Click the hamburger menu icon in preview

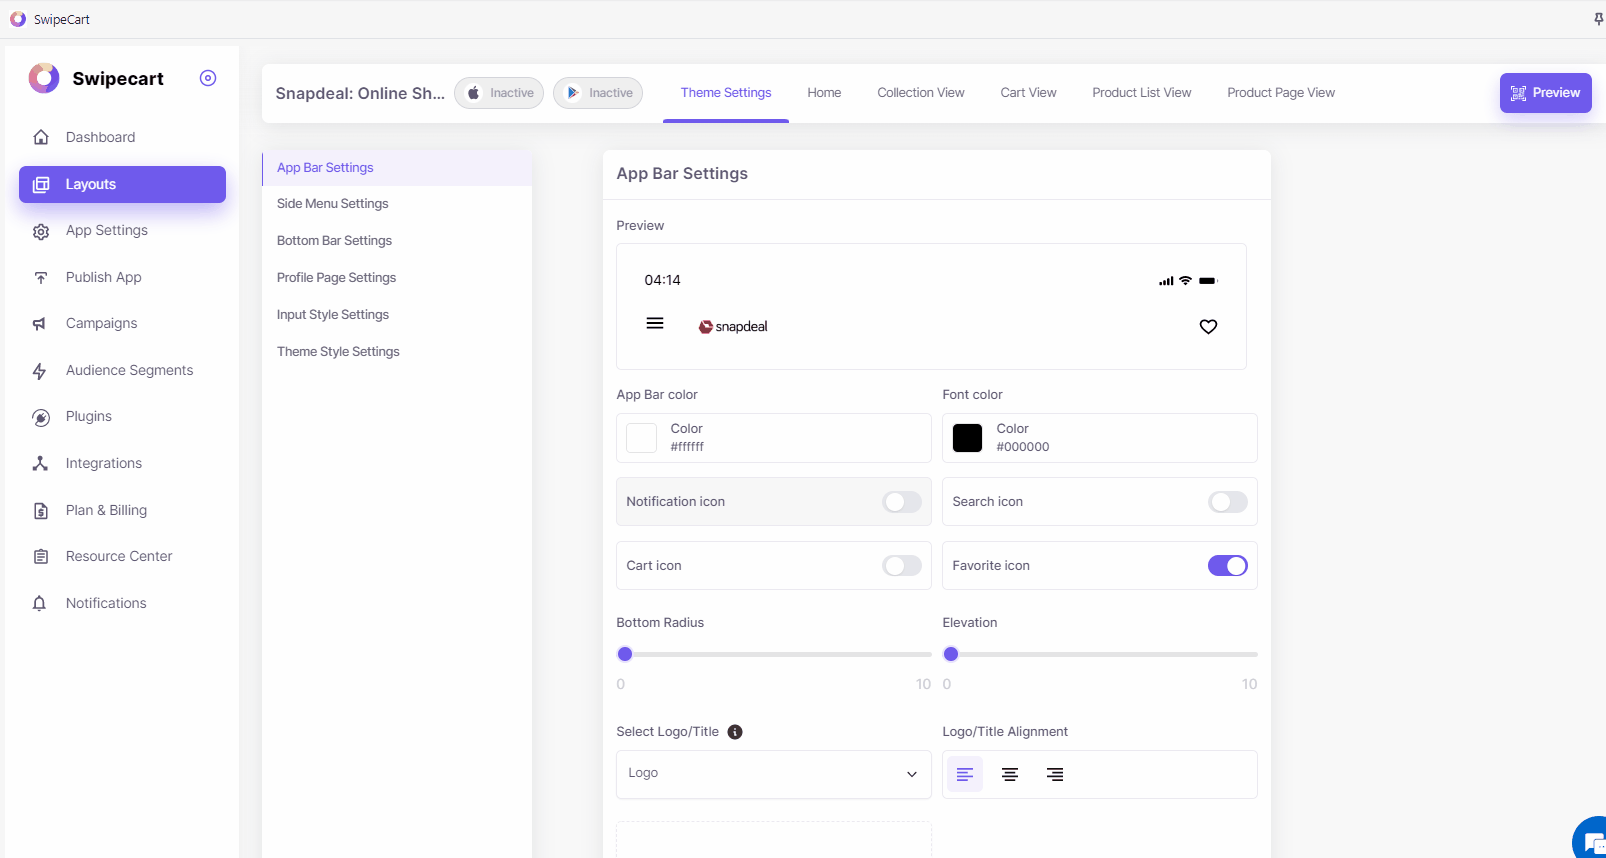tap(655, 323)
